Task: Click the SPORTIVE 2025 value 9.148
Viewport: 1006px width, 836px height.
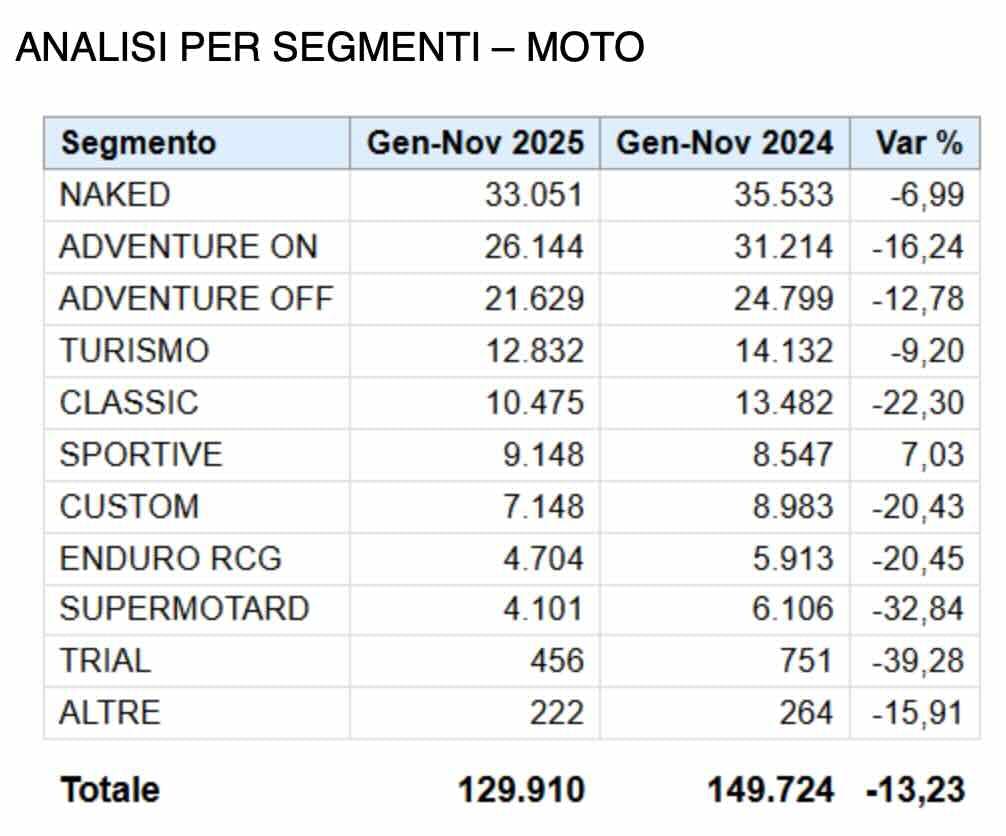Action: 543,455
